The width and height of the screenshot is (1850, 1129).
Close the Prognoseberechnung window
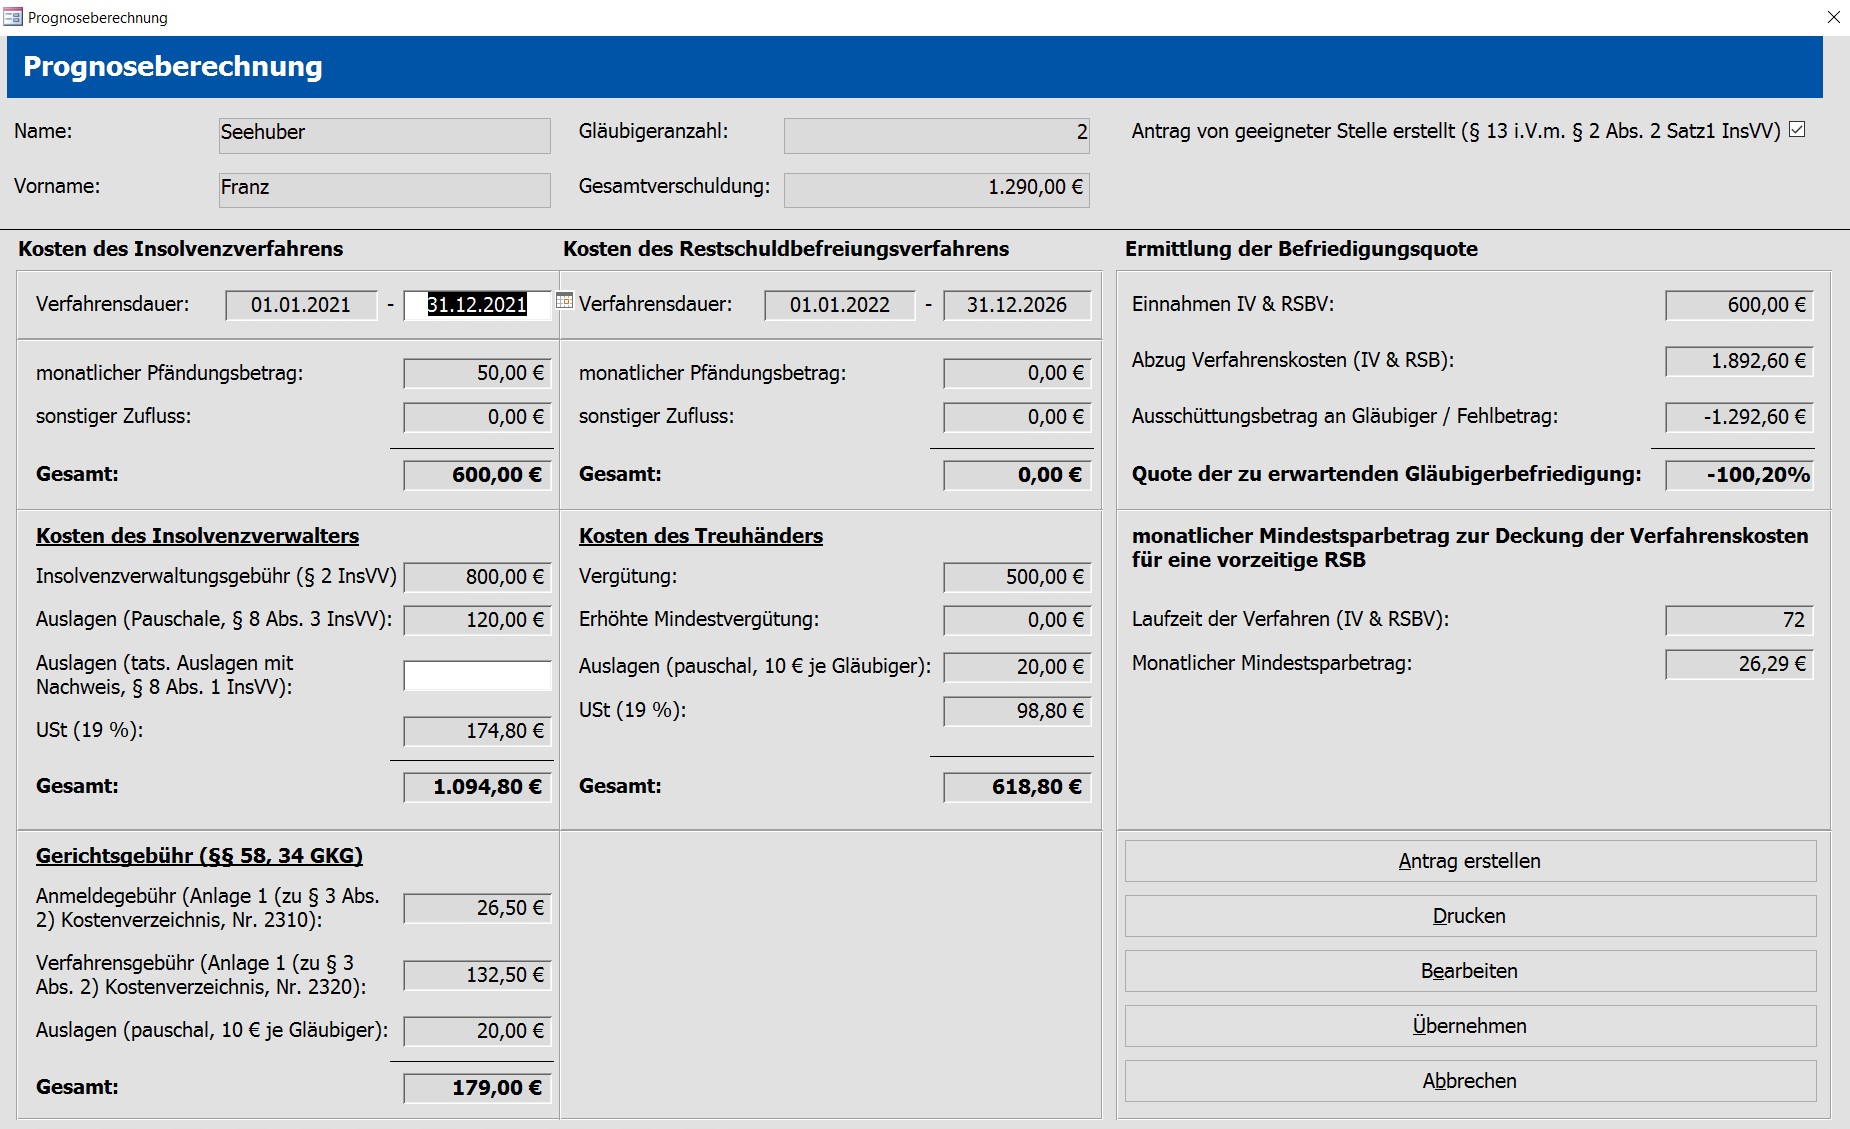[1833, 17]
